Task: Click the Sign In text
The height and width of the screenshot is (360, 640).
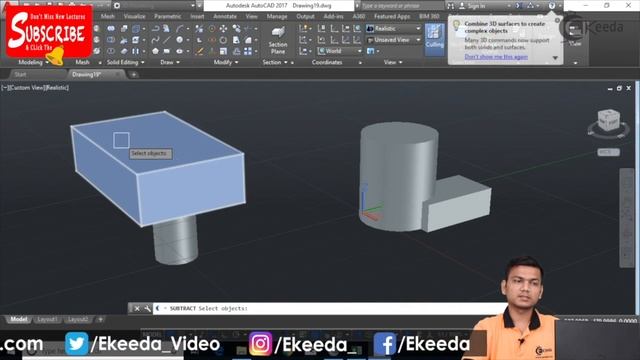Action: pos(476,6)
